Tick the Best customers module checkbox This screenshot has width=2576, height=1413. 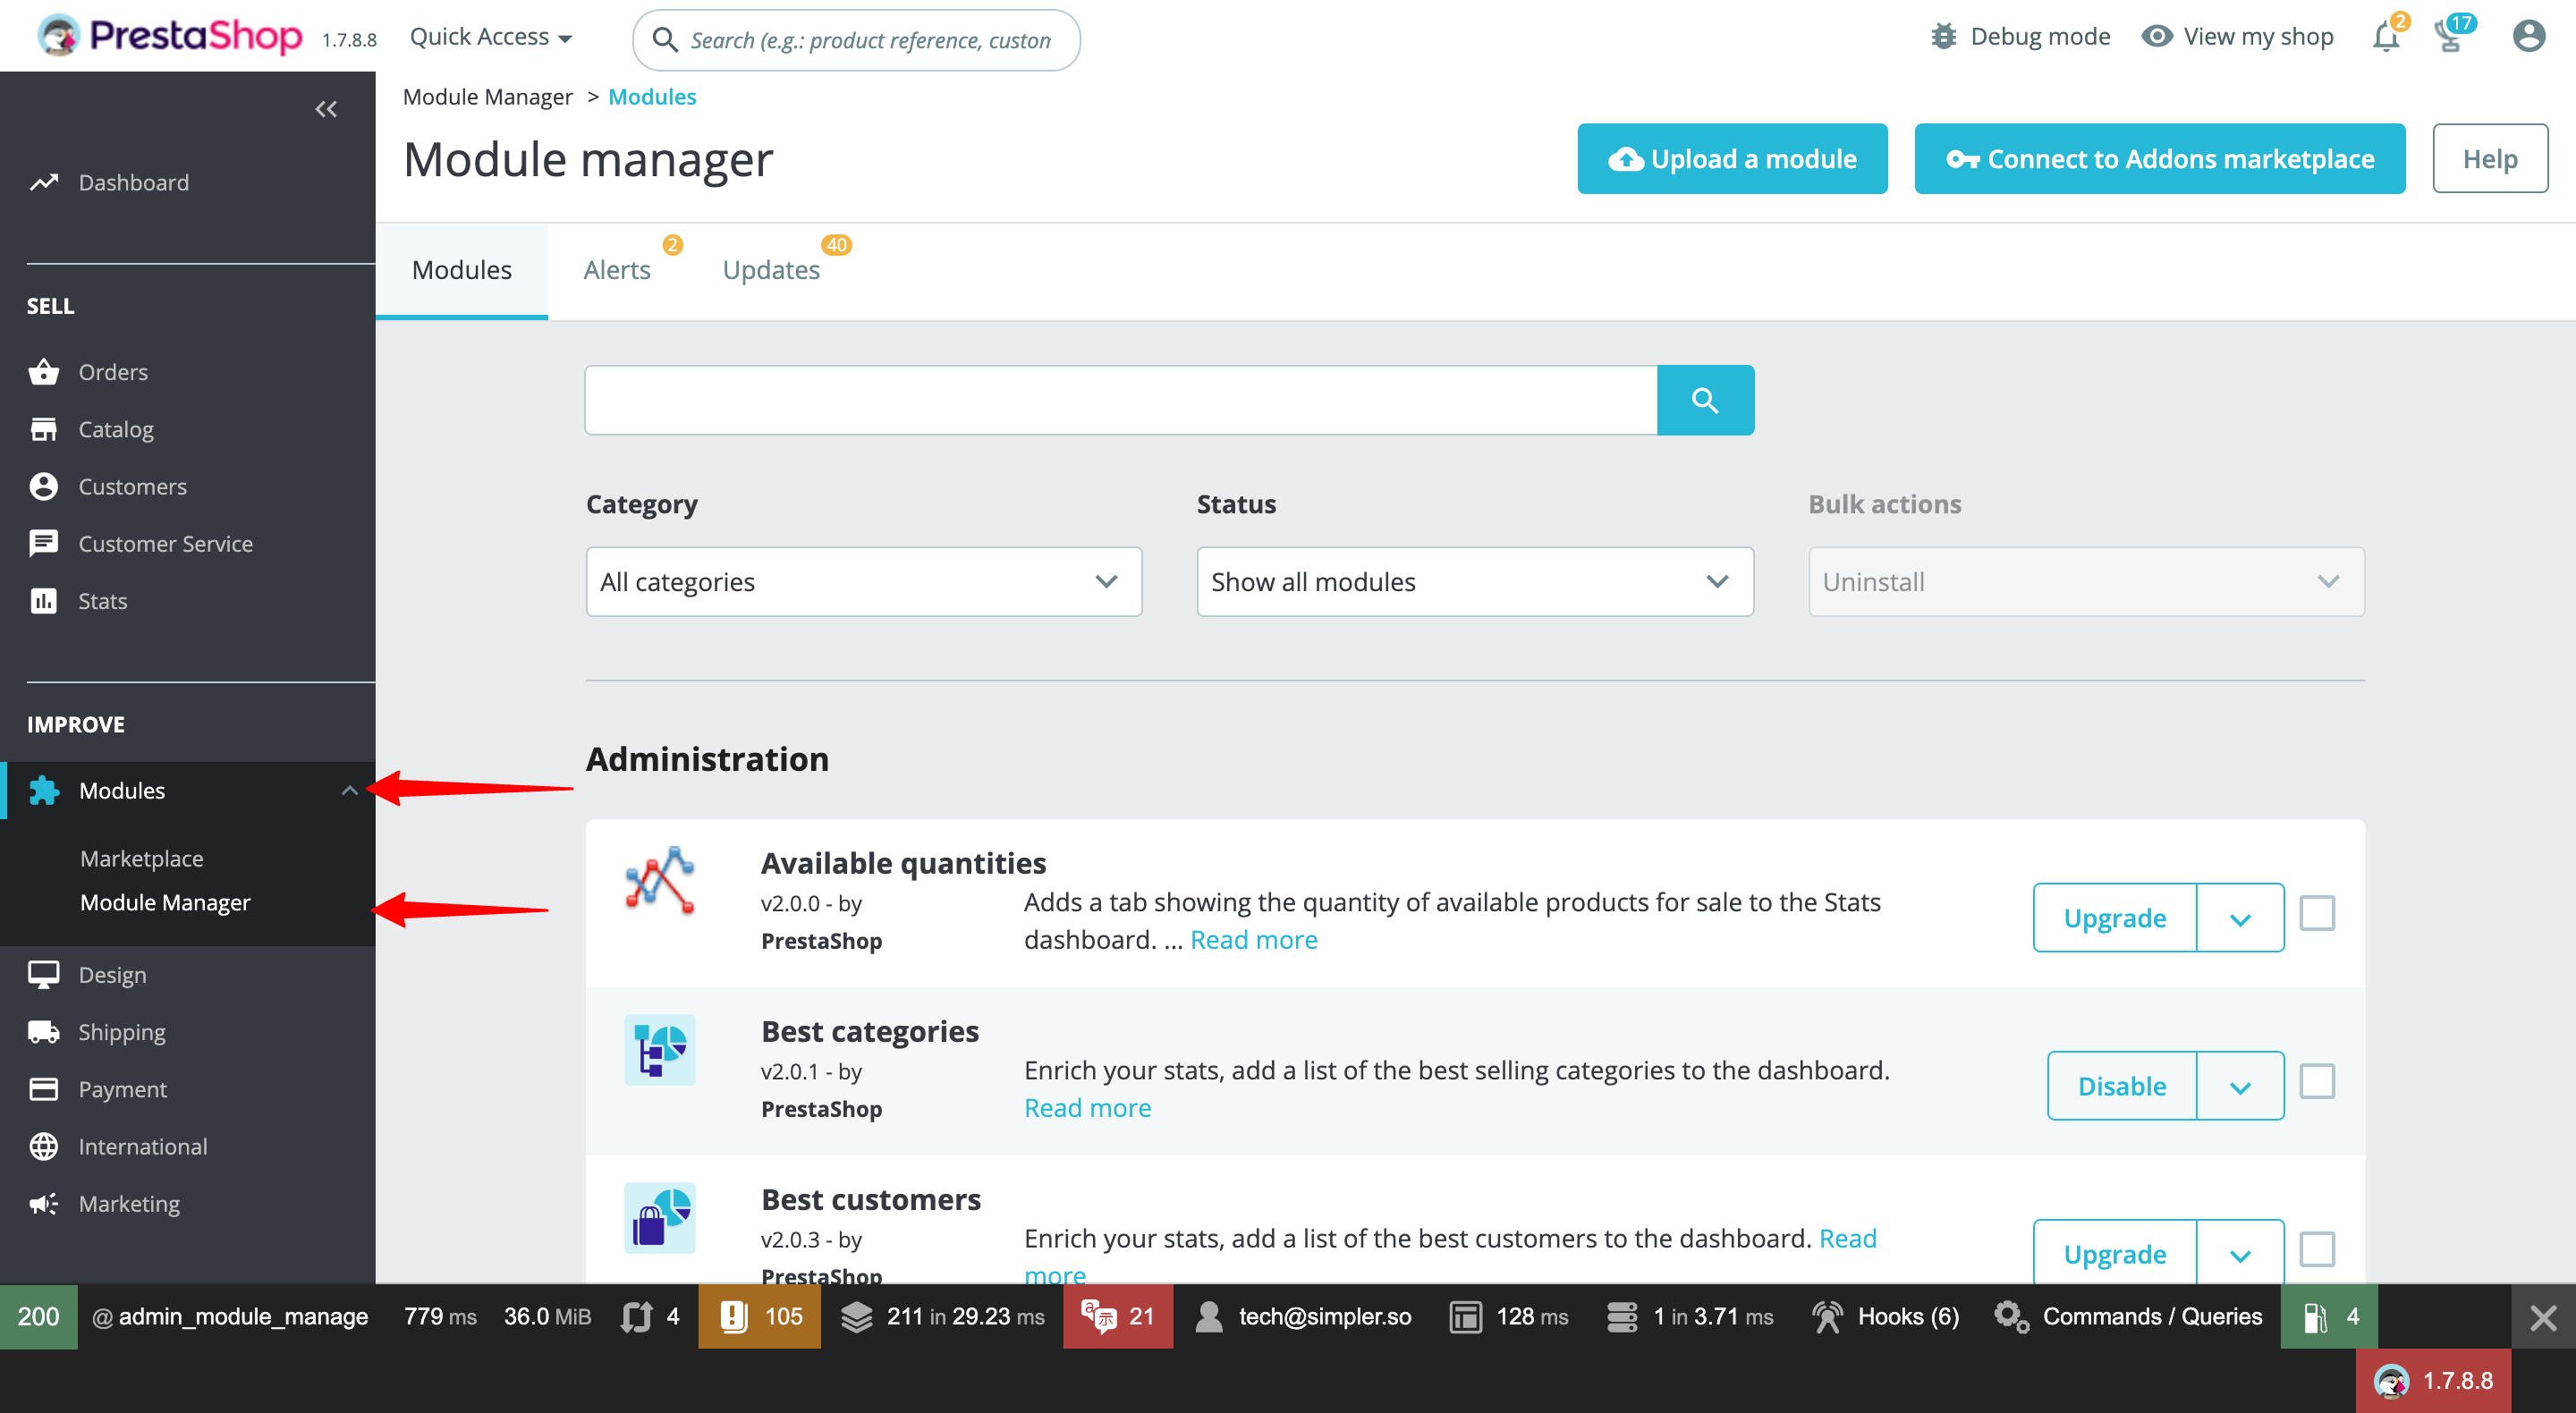tap(2316, 1250)
